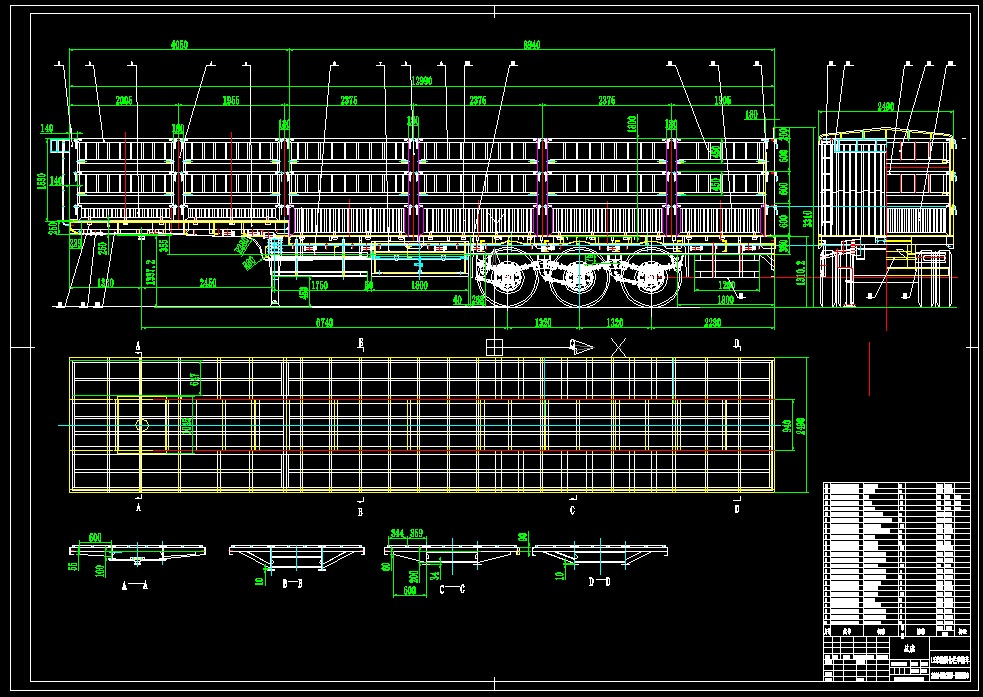Select the D—D section title
Viewport: 983px width, 697px height.
(599, 582)
